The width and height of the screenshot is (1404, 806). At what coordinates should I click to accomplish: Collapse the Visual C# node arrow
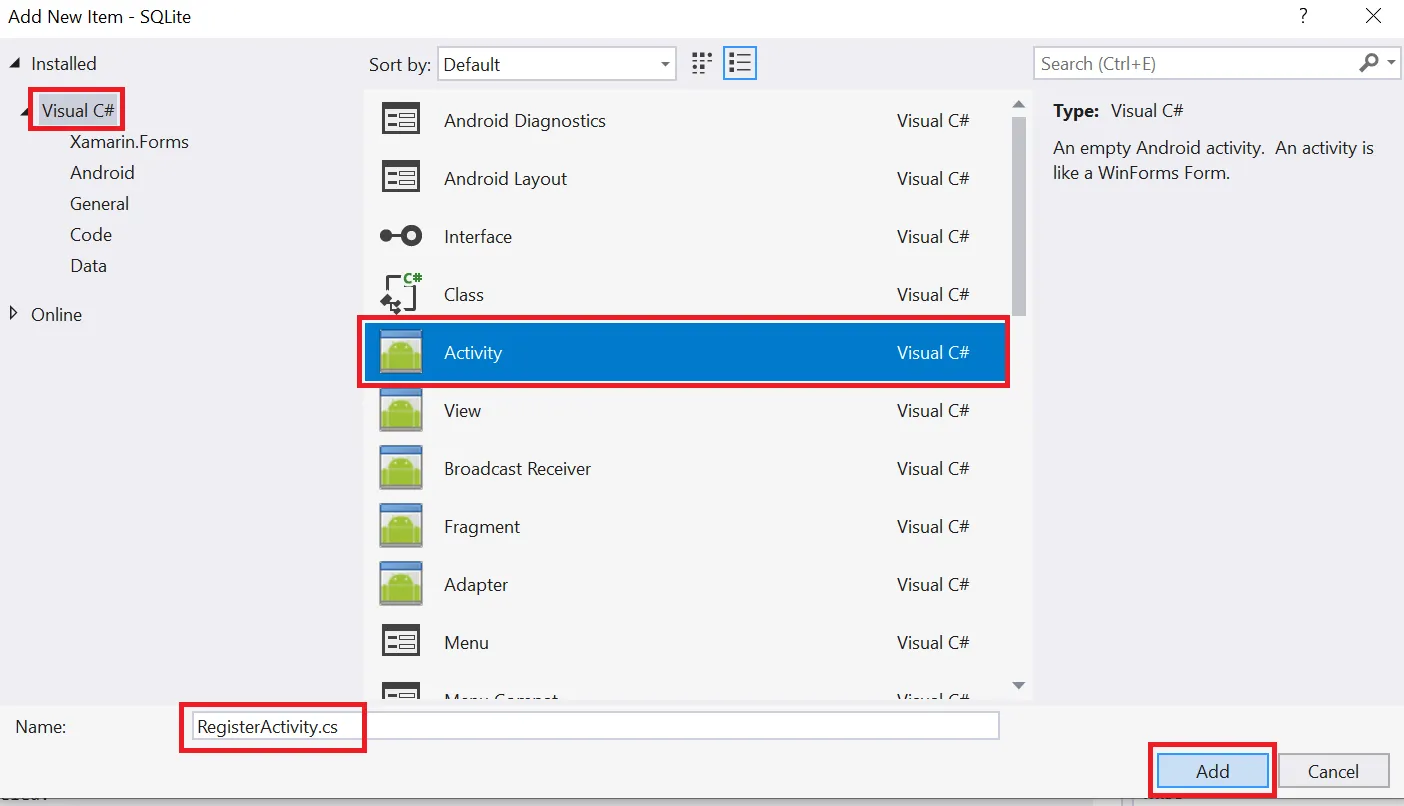pos(27,113)
